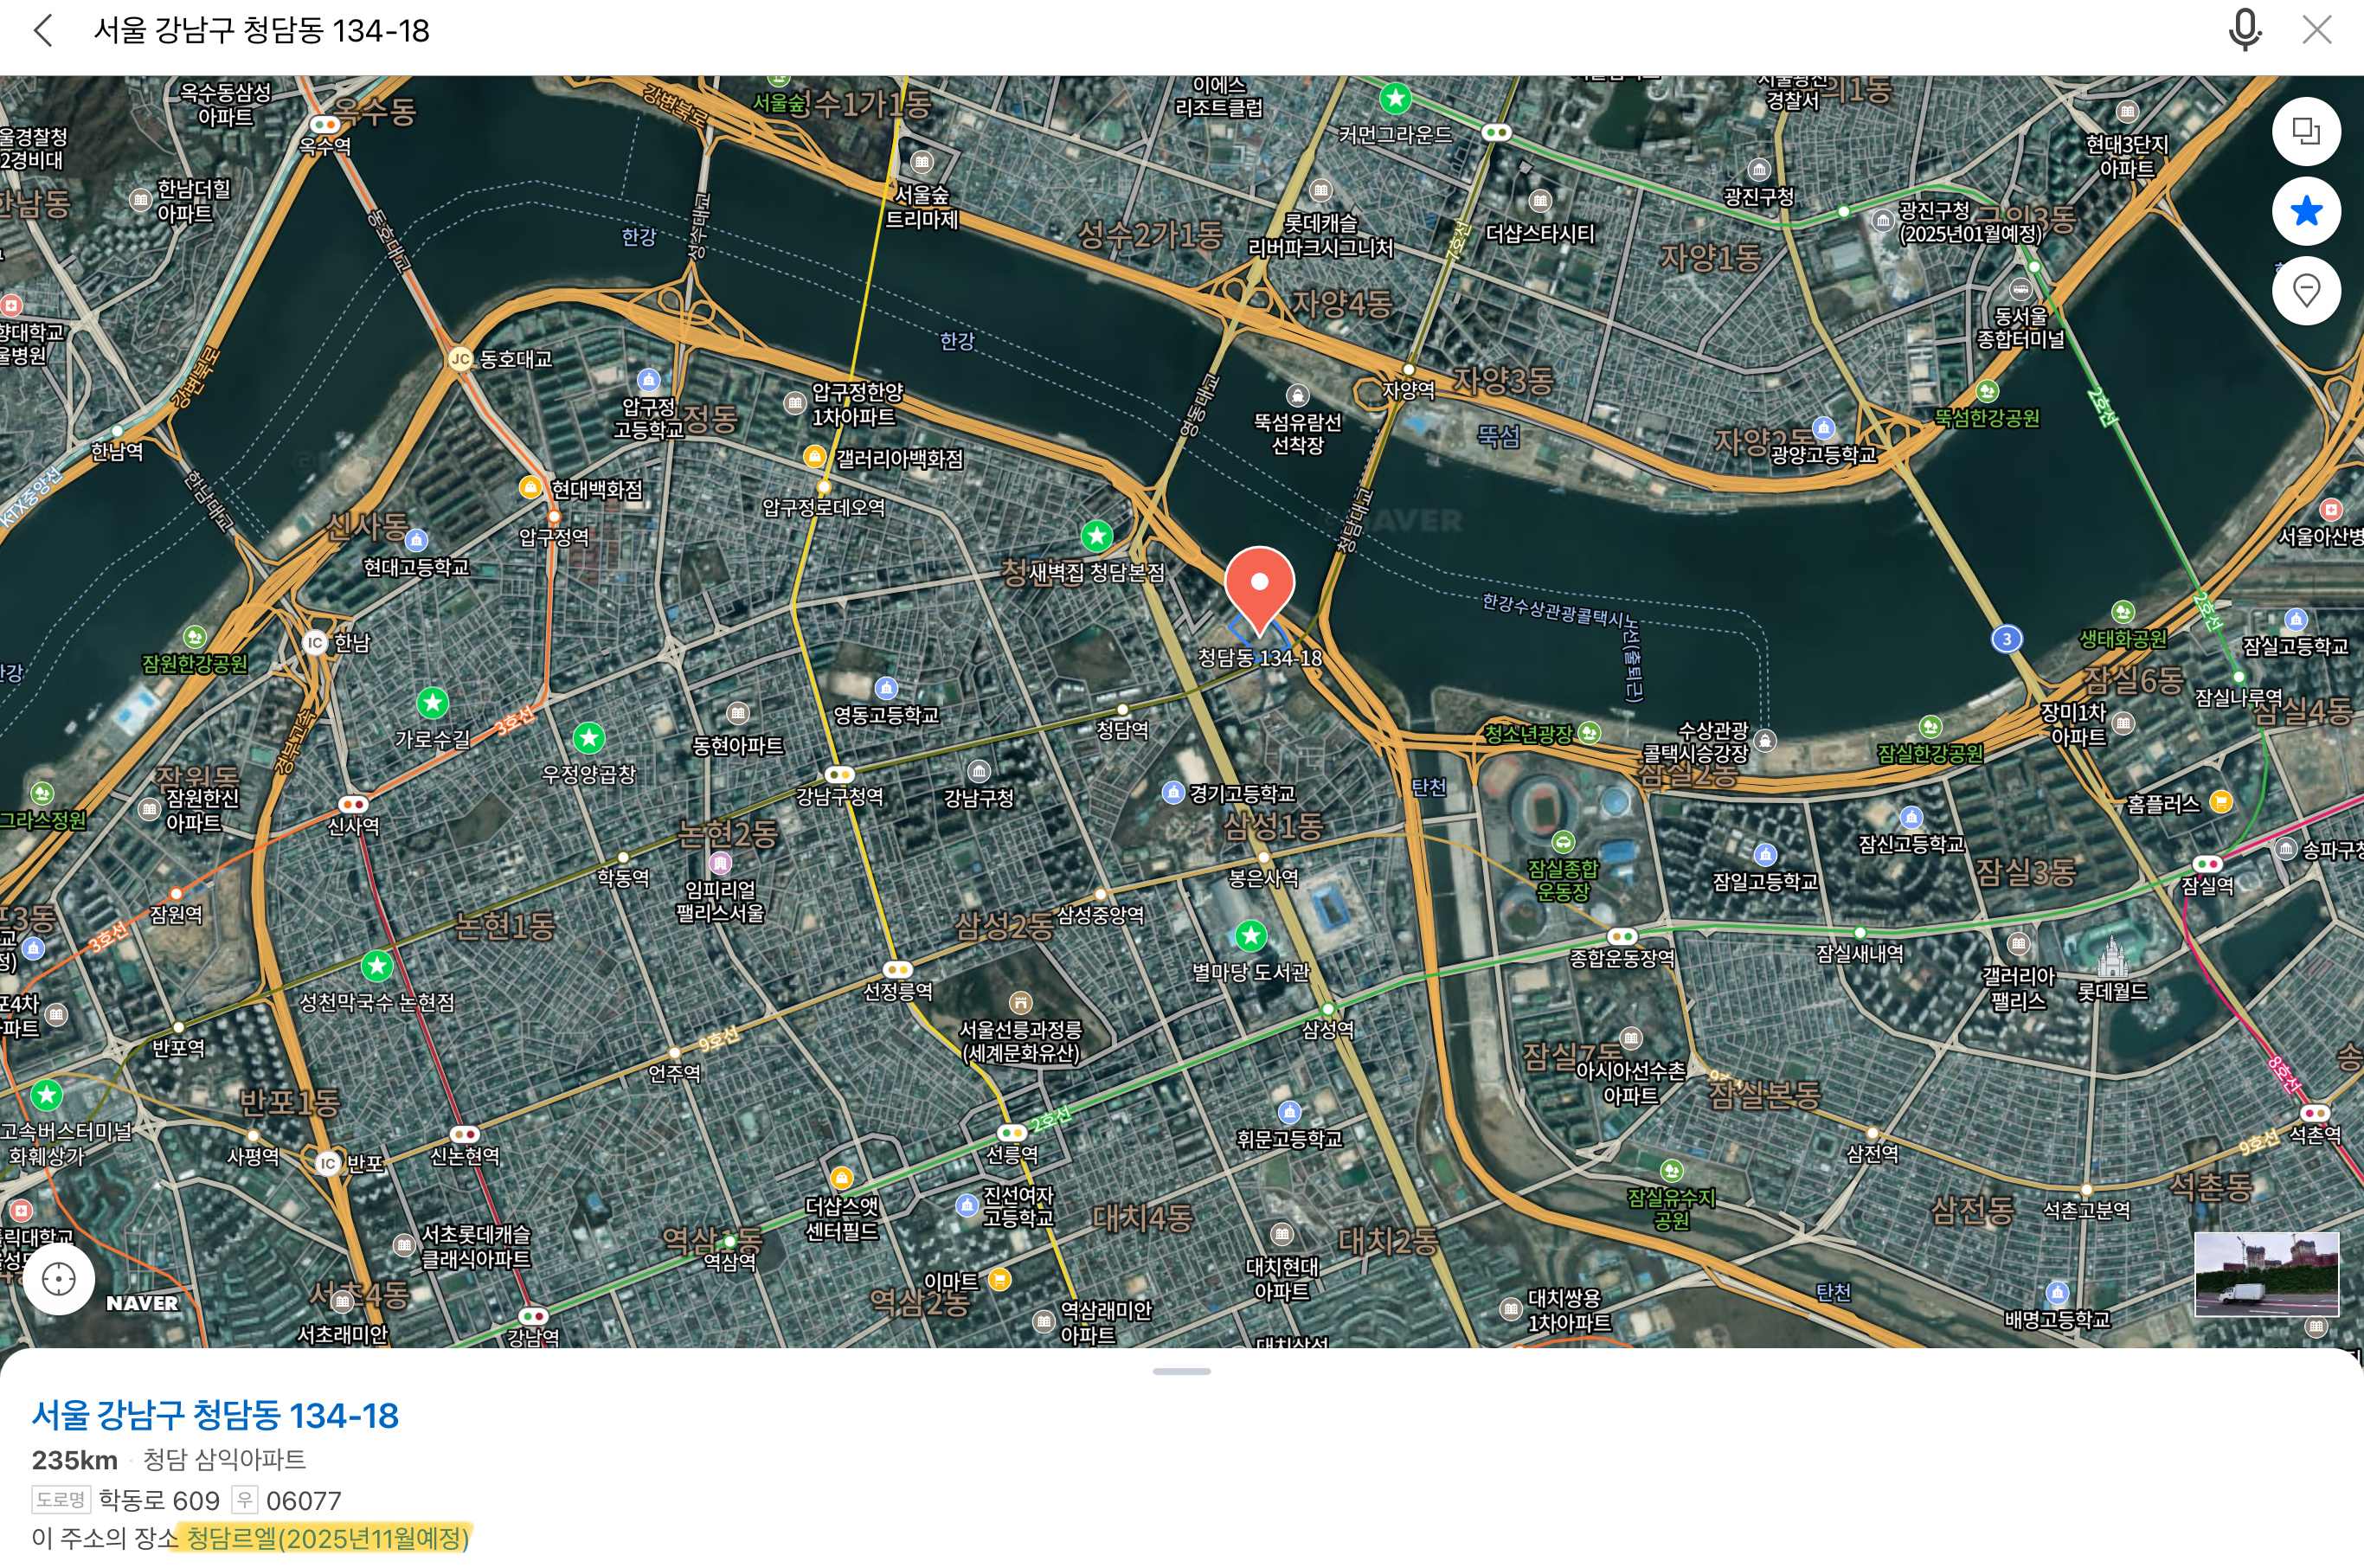The image size is (2364, 1568).
Task: Click 삼성역 station label
Action: (x=1328, y=1030)
